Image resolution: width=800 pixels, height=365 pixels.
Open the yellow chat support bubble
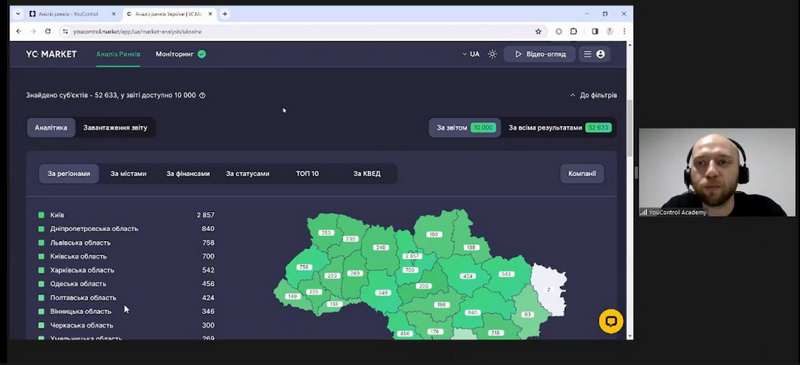(611, 321)
